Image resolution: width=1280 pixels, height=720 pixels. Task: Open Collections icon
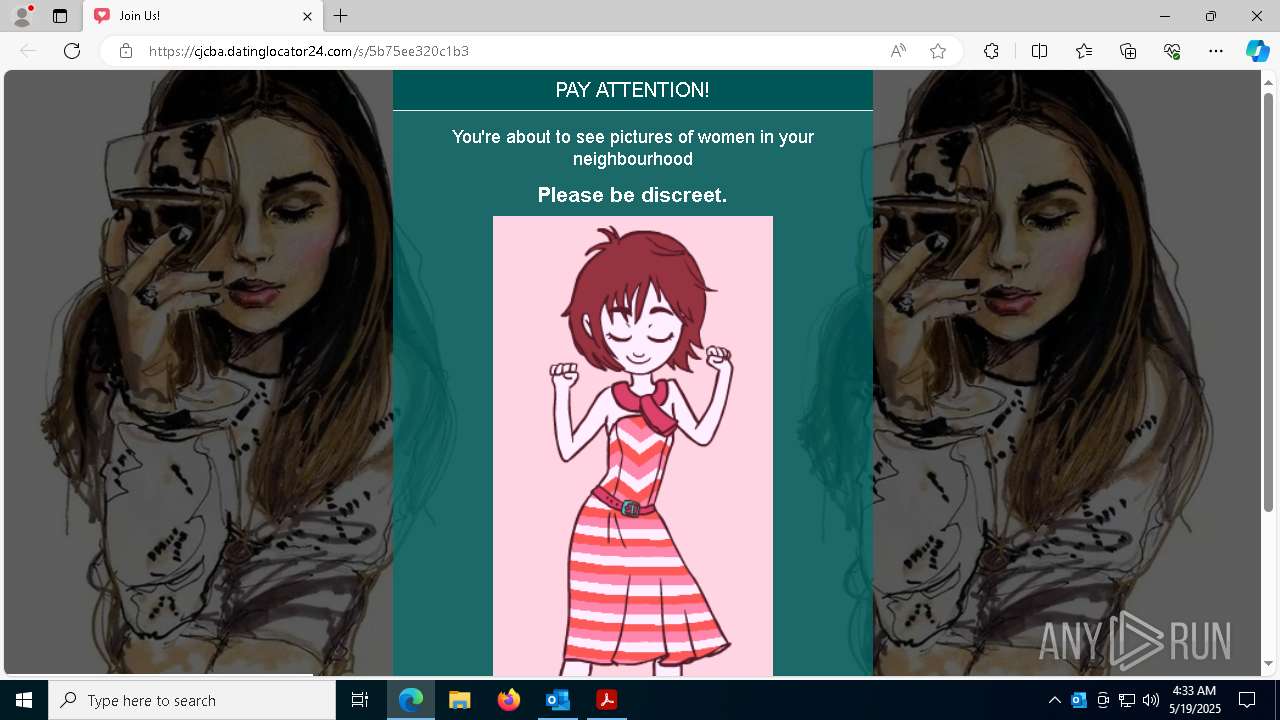[x=1128, y=51]
